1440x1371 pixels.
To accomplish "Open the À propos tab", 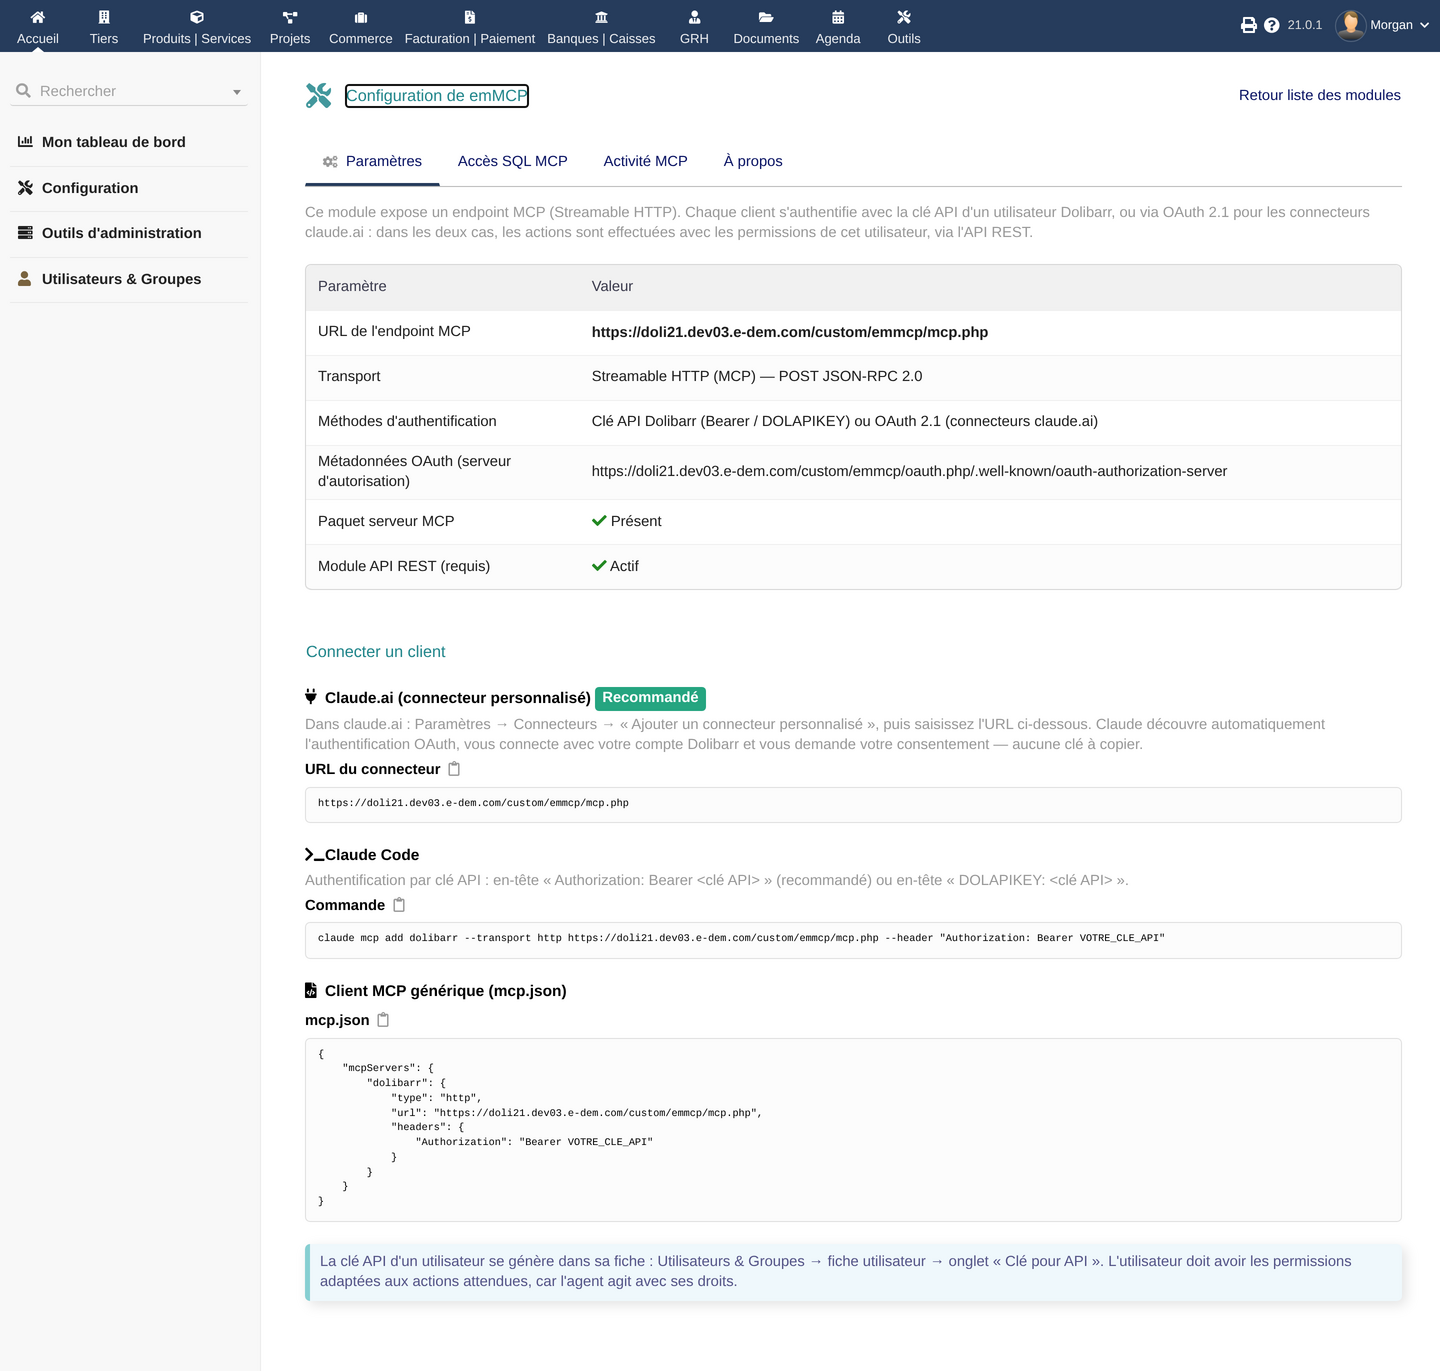I will [753, 161].
